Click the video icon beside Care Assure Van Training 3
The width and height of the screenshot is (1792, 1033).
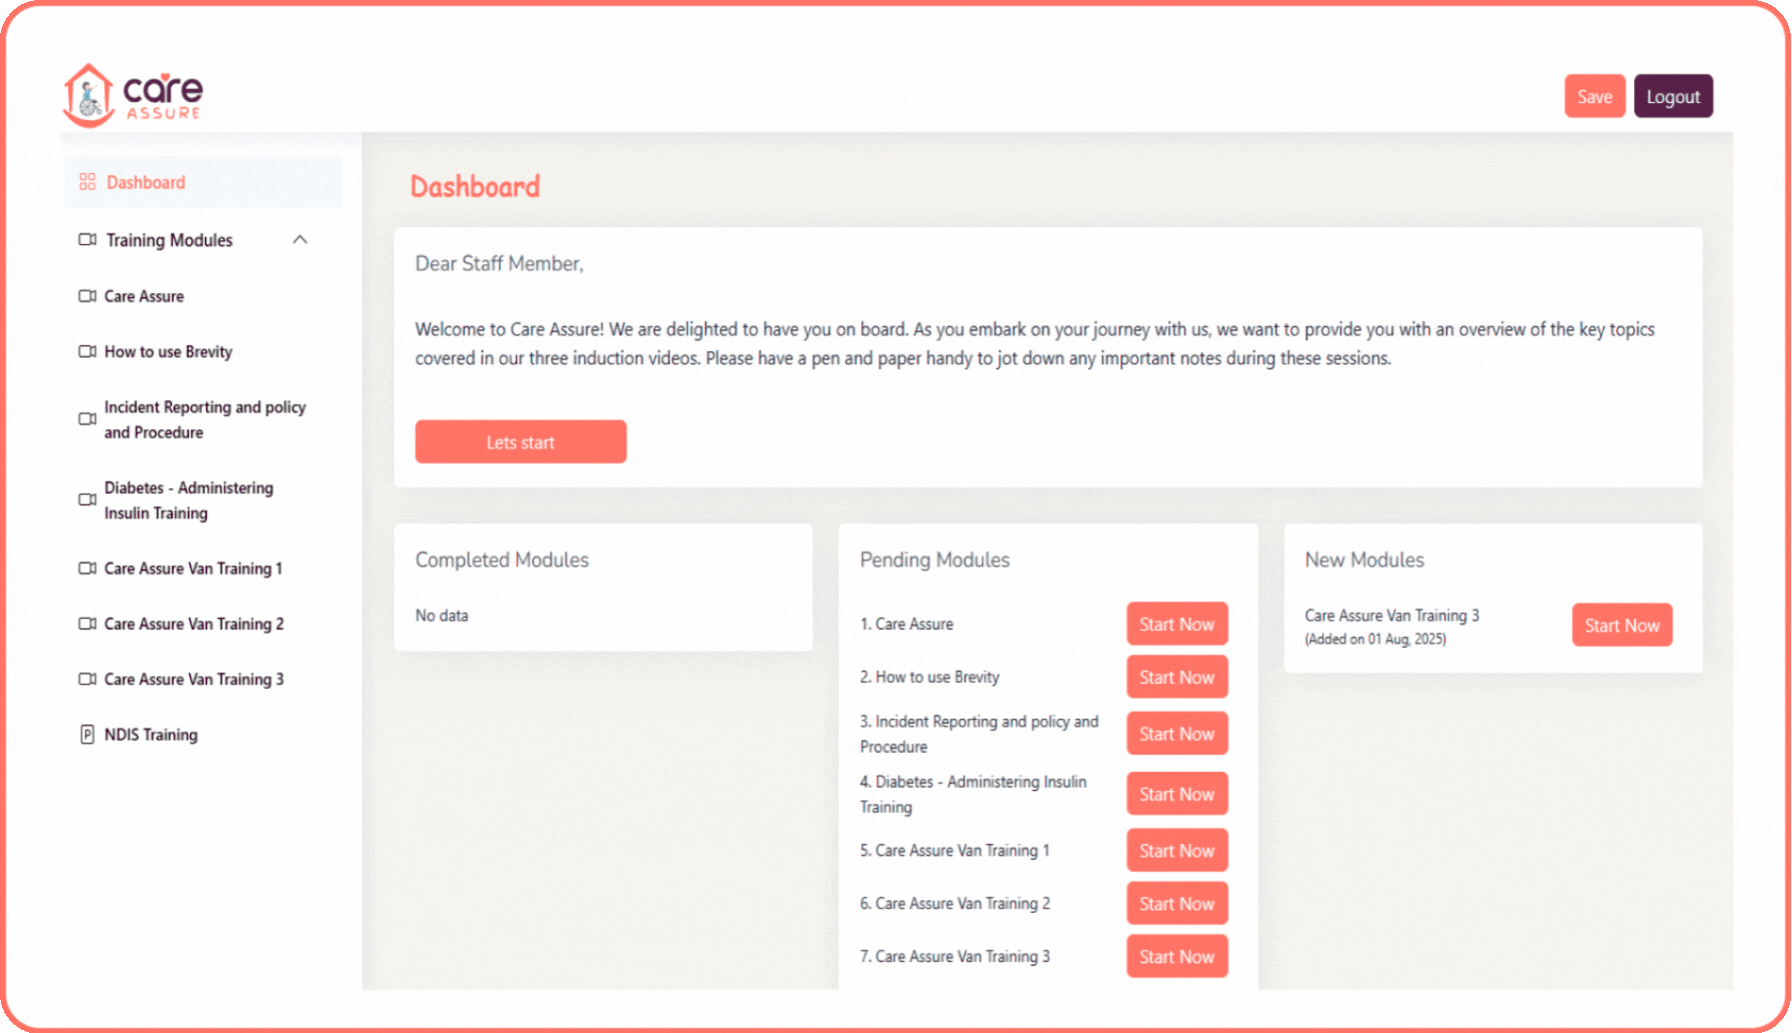[x=86, y=679]
